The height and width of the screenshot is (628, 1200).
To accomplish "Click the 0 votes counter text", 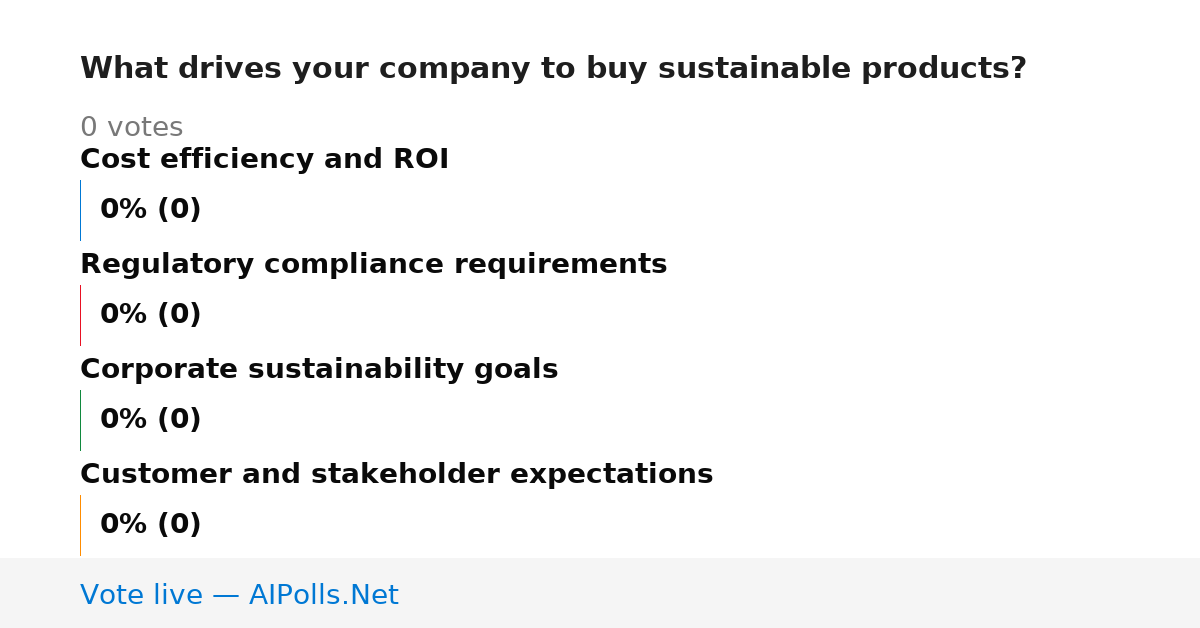I will pos(131,128).
